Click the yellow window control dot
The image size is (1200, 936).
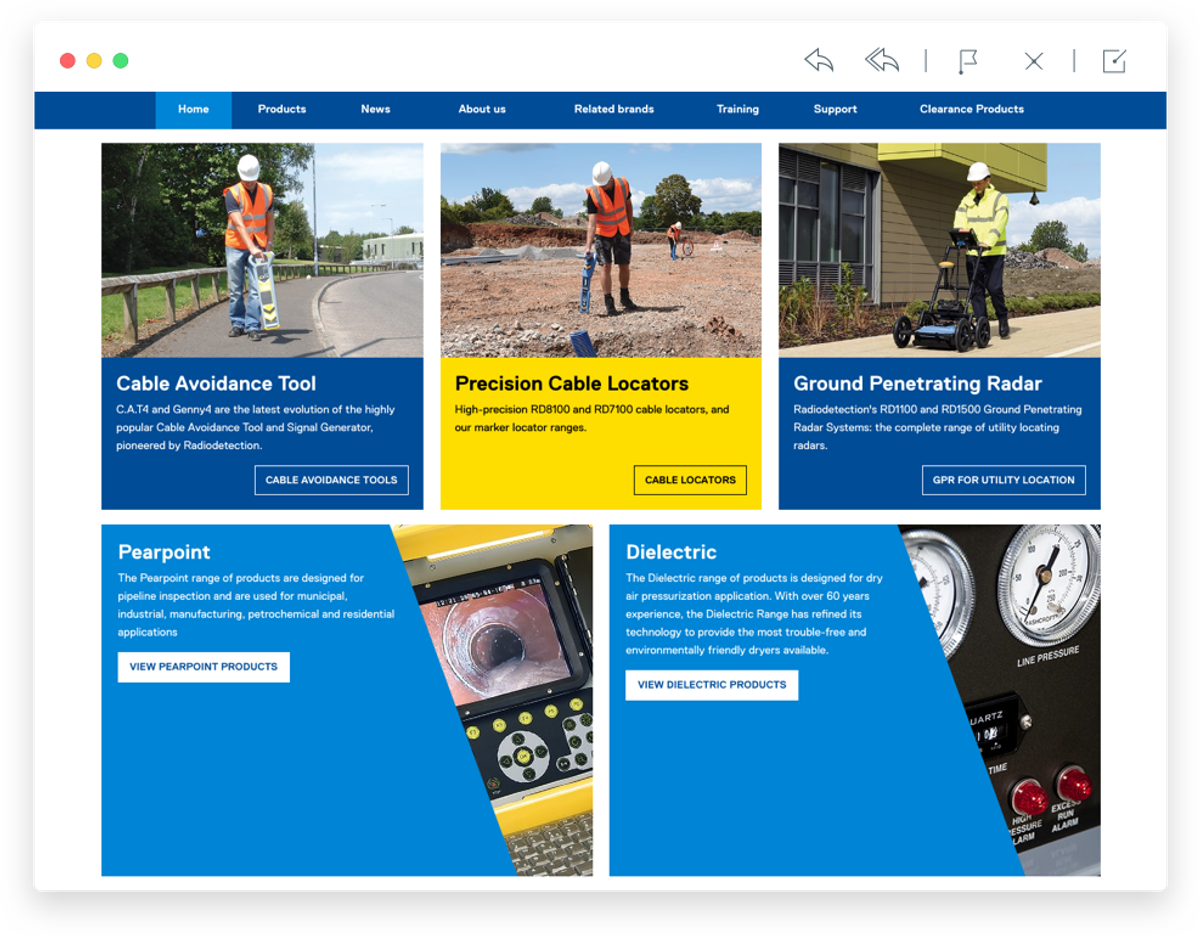(x=94, y=61)
